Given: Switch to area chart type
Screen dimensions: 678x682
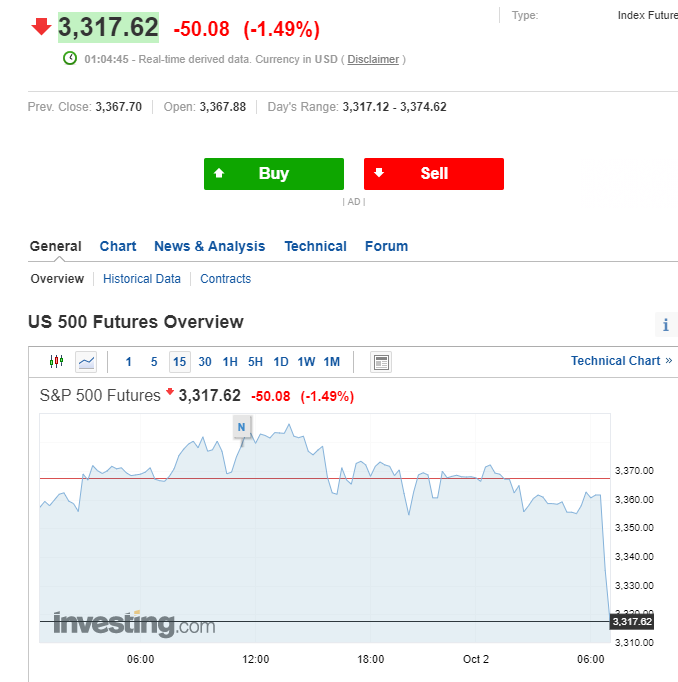Looking at the screenshot, I should coord(86,362).
